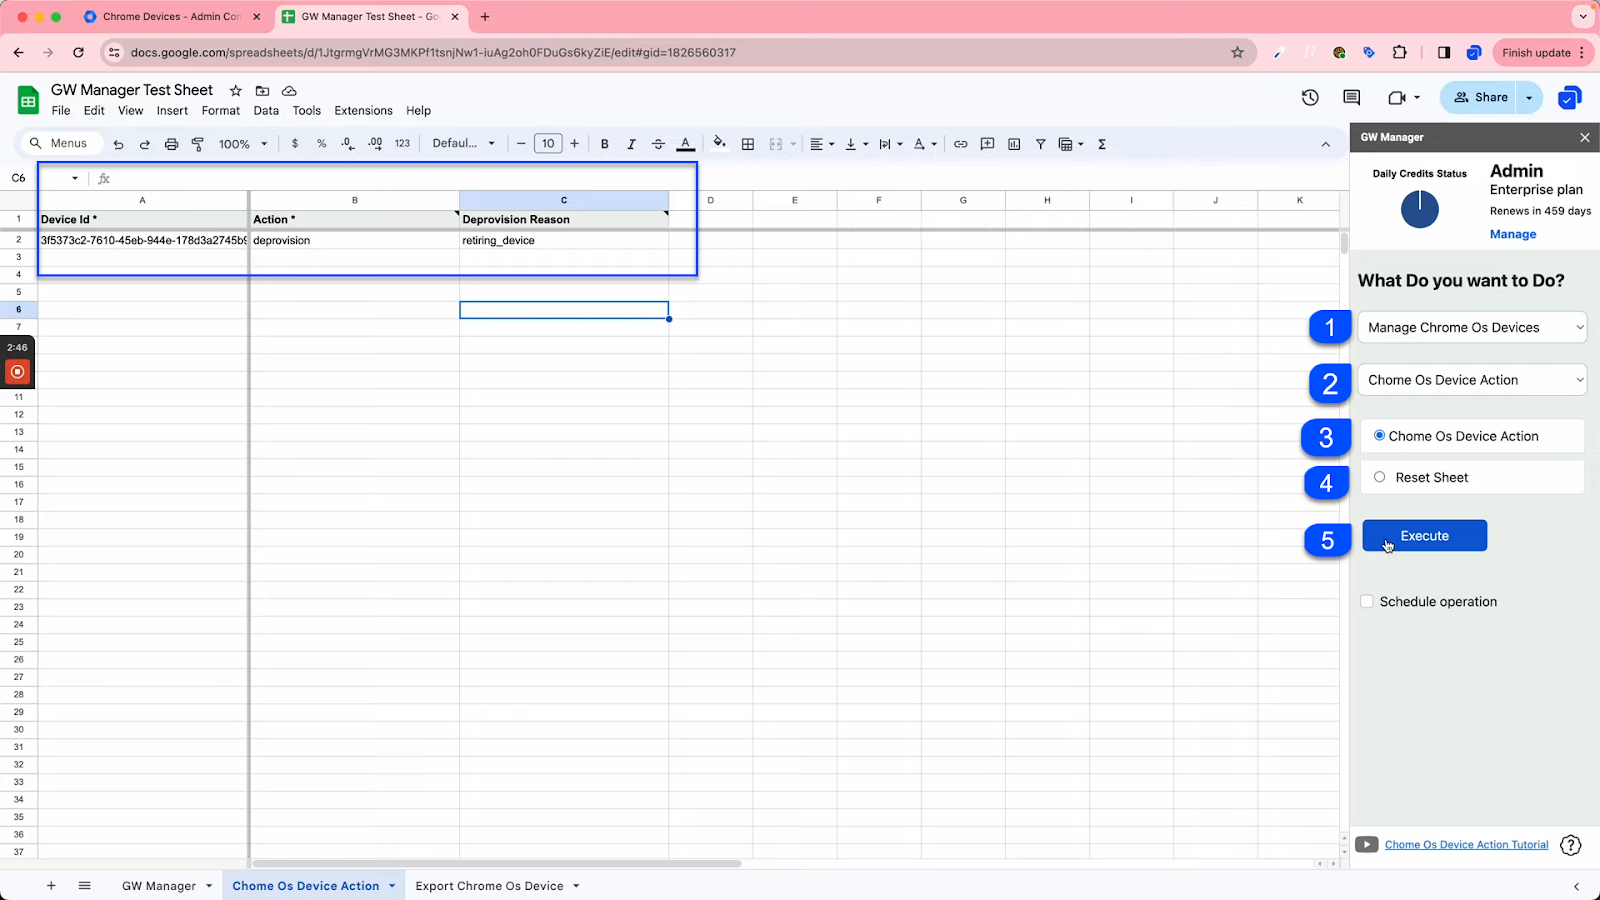Screen dimensions: 1600x900
Task: Click the Execute button
Action: [x=1424, y=536]
